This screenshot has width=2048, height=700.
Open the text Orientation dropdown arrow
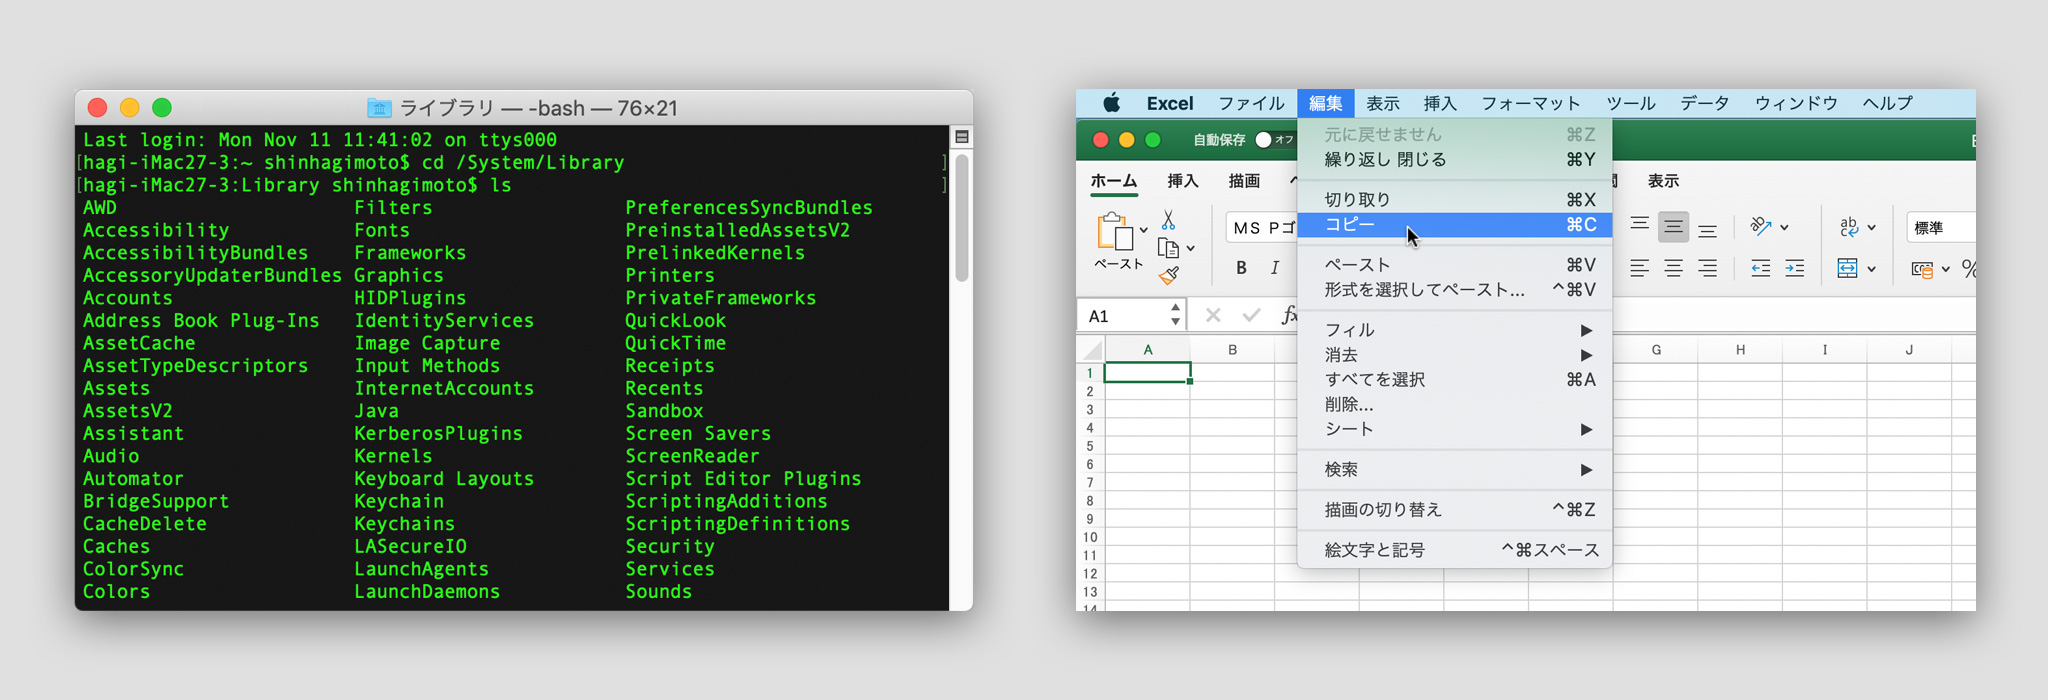point(1784,228)
